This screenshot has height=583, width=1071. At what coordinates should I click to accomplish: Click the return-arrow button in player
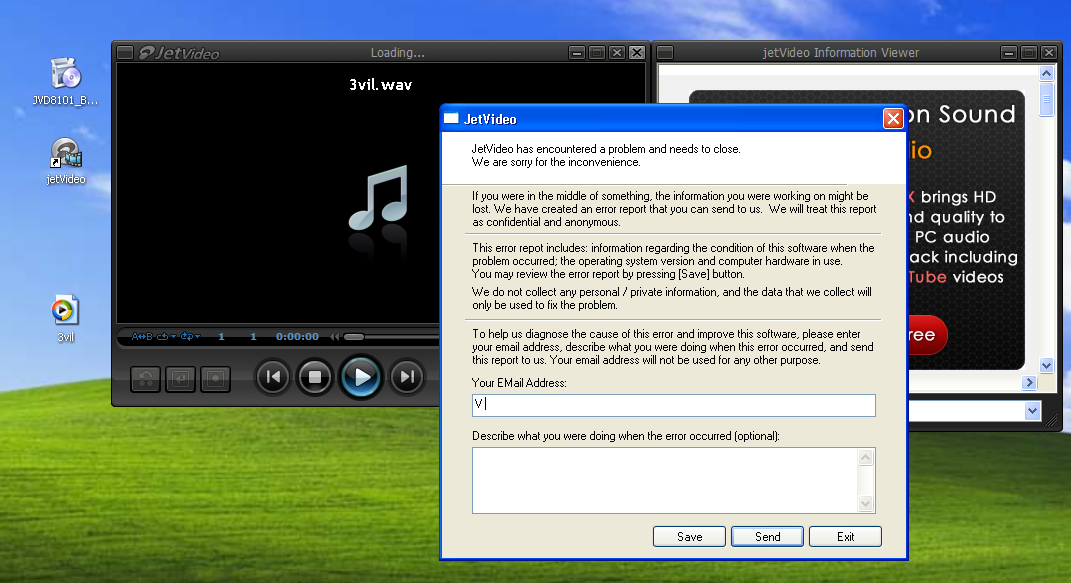coord(180,379)
